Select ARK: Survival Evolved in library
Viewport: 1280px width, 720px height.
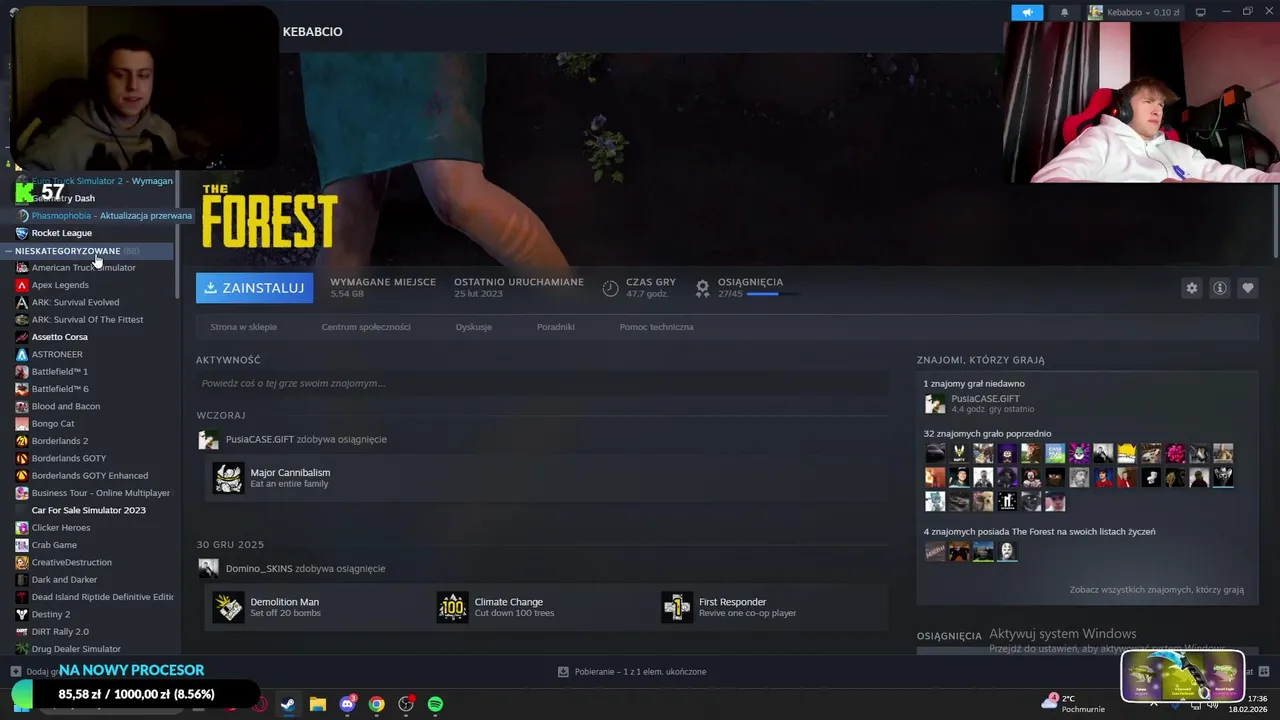[75, 302]
